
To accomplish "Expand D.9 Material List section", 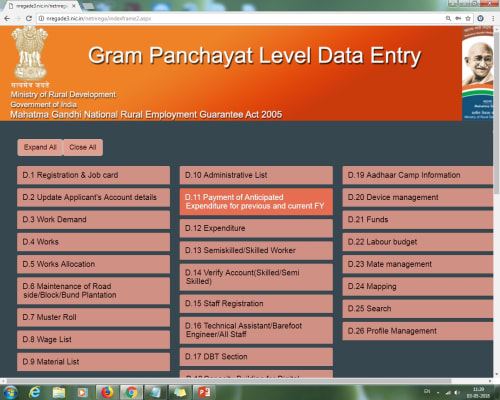I will 93,362.
